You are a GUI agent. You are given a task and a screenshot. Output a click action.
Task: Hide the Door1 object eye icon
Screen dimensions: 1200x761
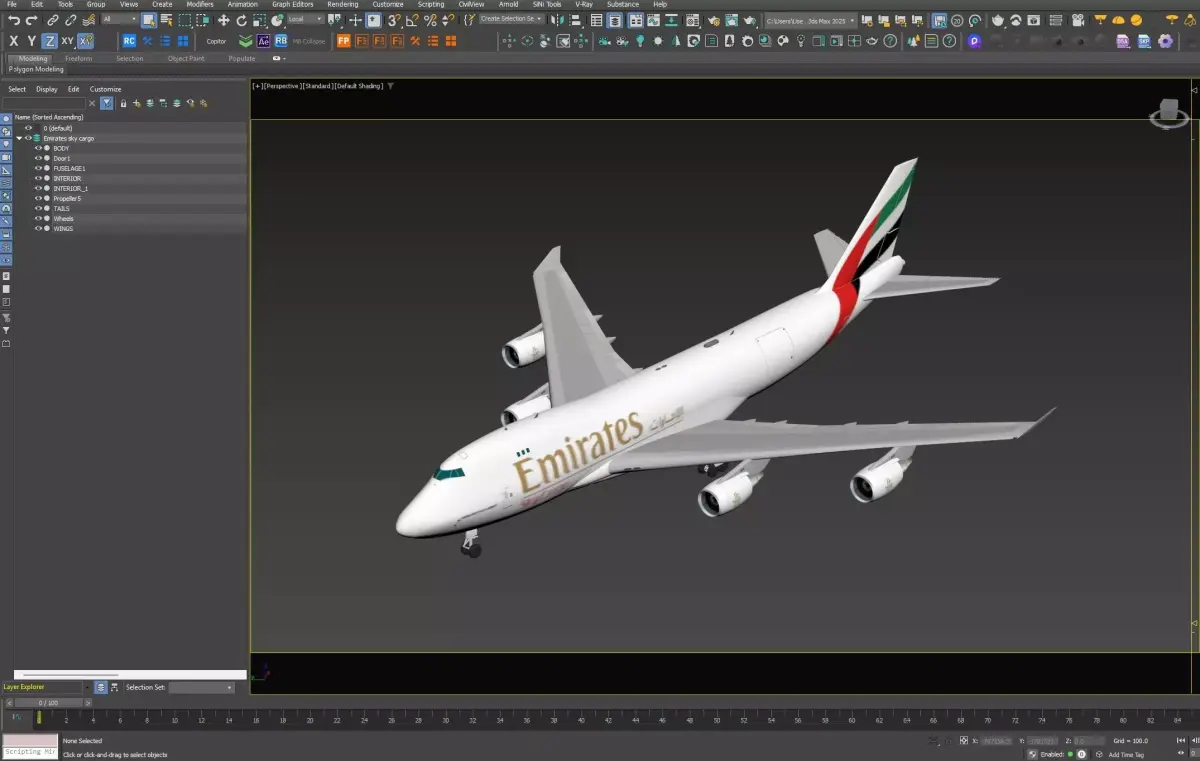click(39, 158)
